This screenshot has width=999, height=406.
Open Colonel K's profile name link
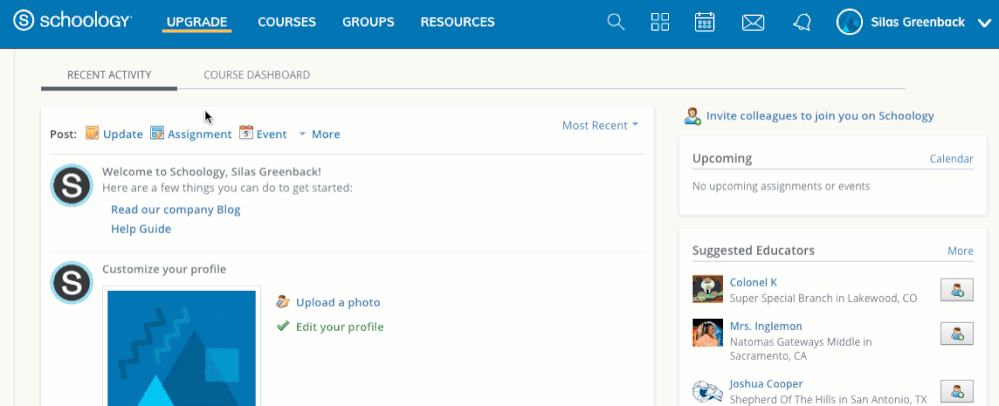tap(753, 282)
